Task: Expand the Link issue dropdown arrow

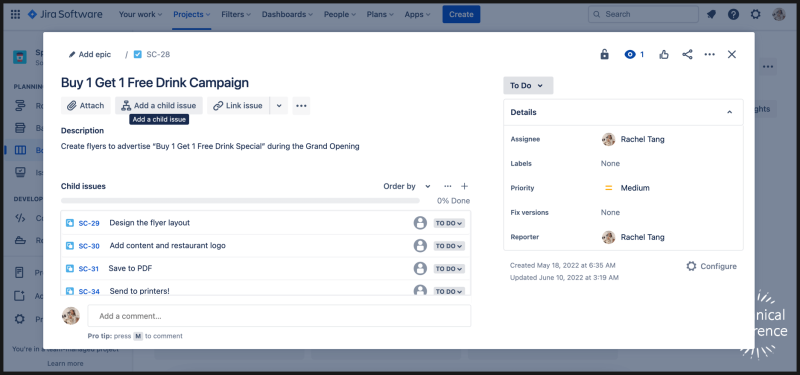Action: tap(279, 106)
